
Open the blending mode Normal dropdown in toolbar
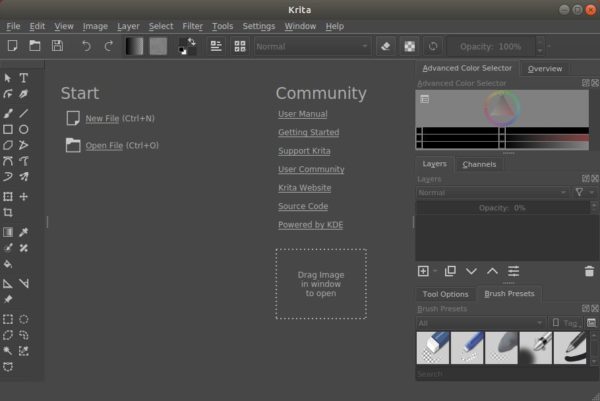[312, 47]
